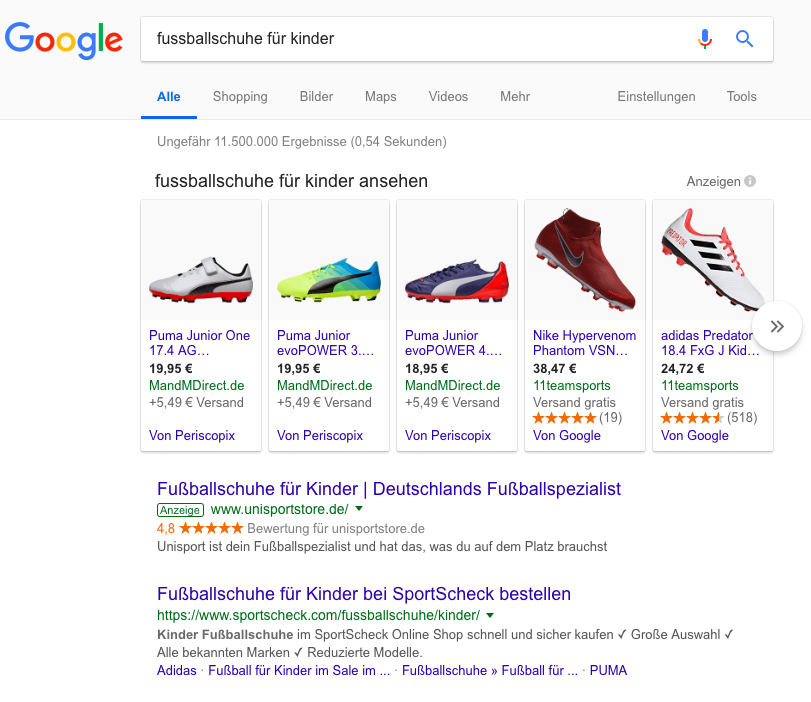Expand the sportscheck.com URL dropdown arrow
This screenshot has height=702, width=811.
pos(490,615)
